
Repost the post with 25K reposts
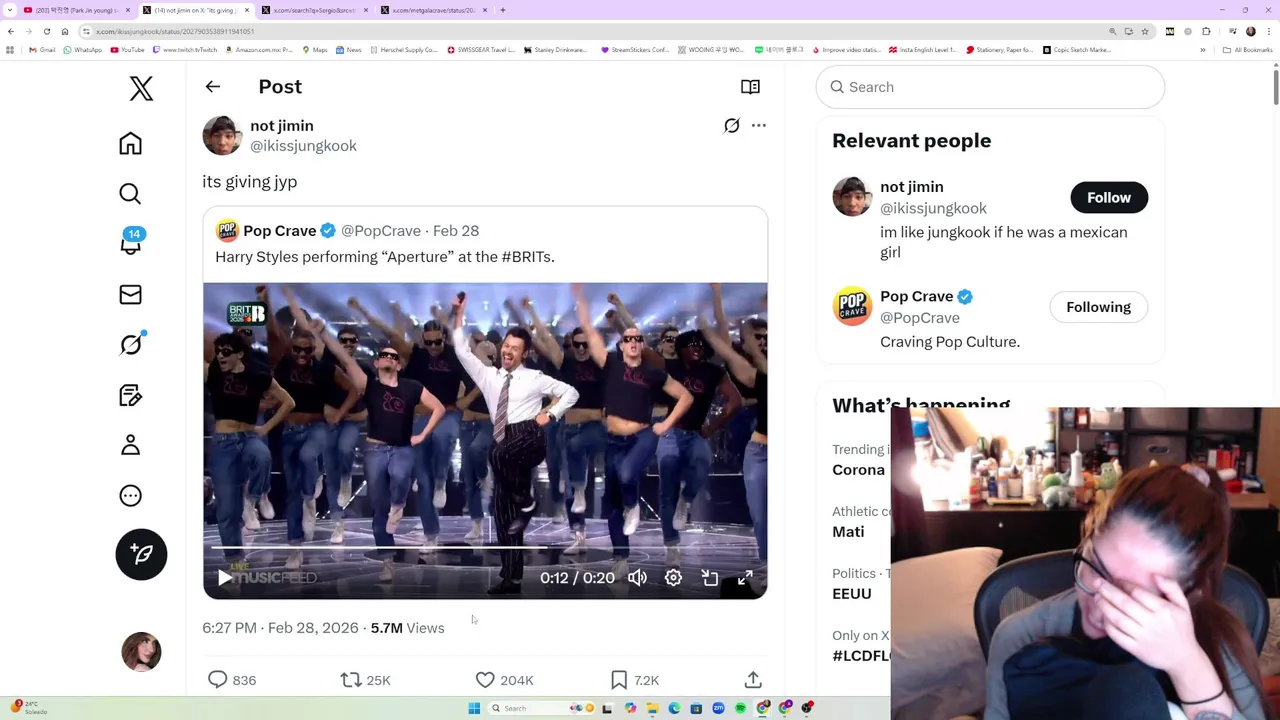[x=365, y=680]
